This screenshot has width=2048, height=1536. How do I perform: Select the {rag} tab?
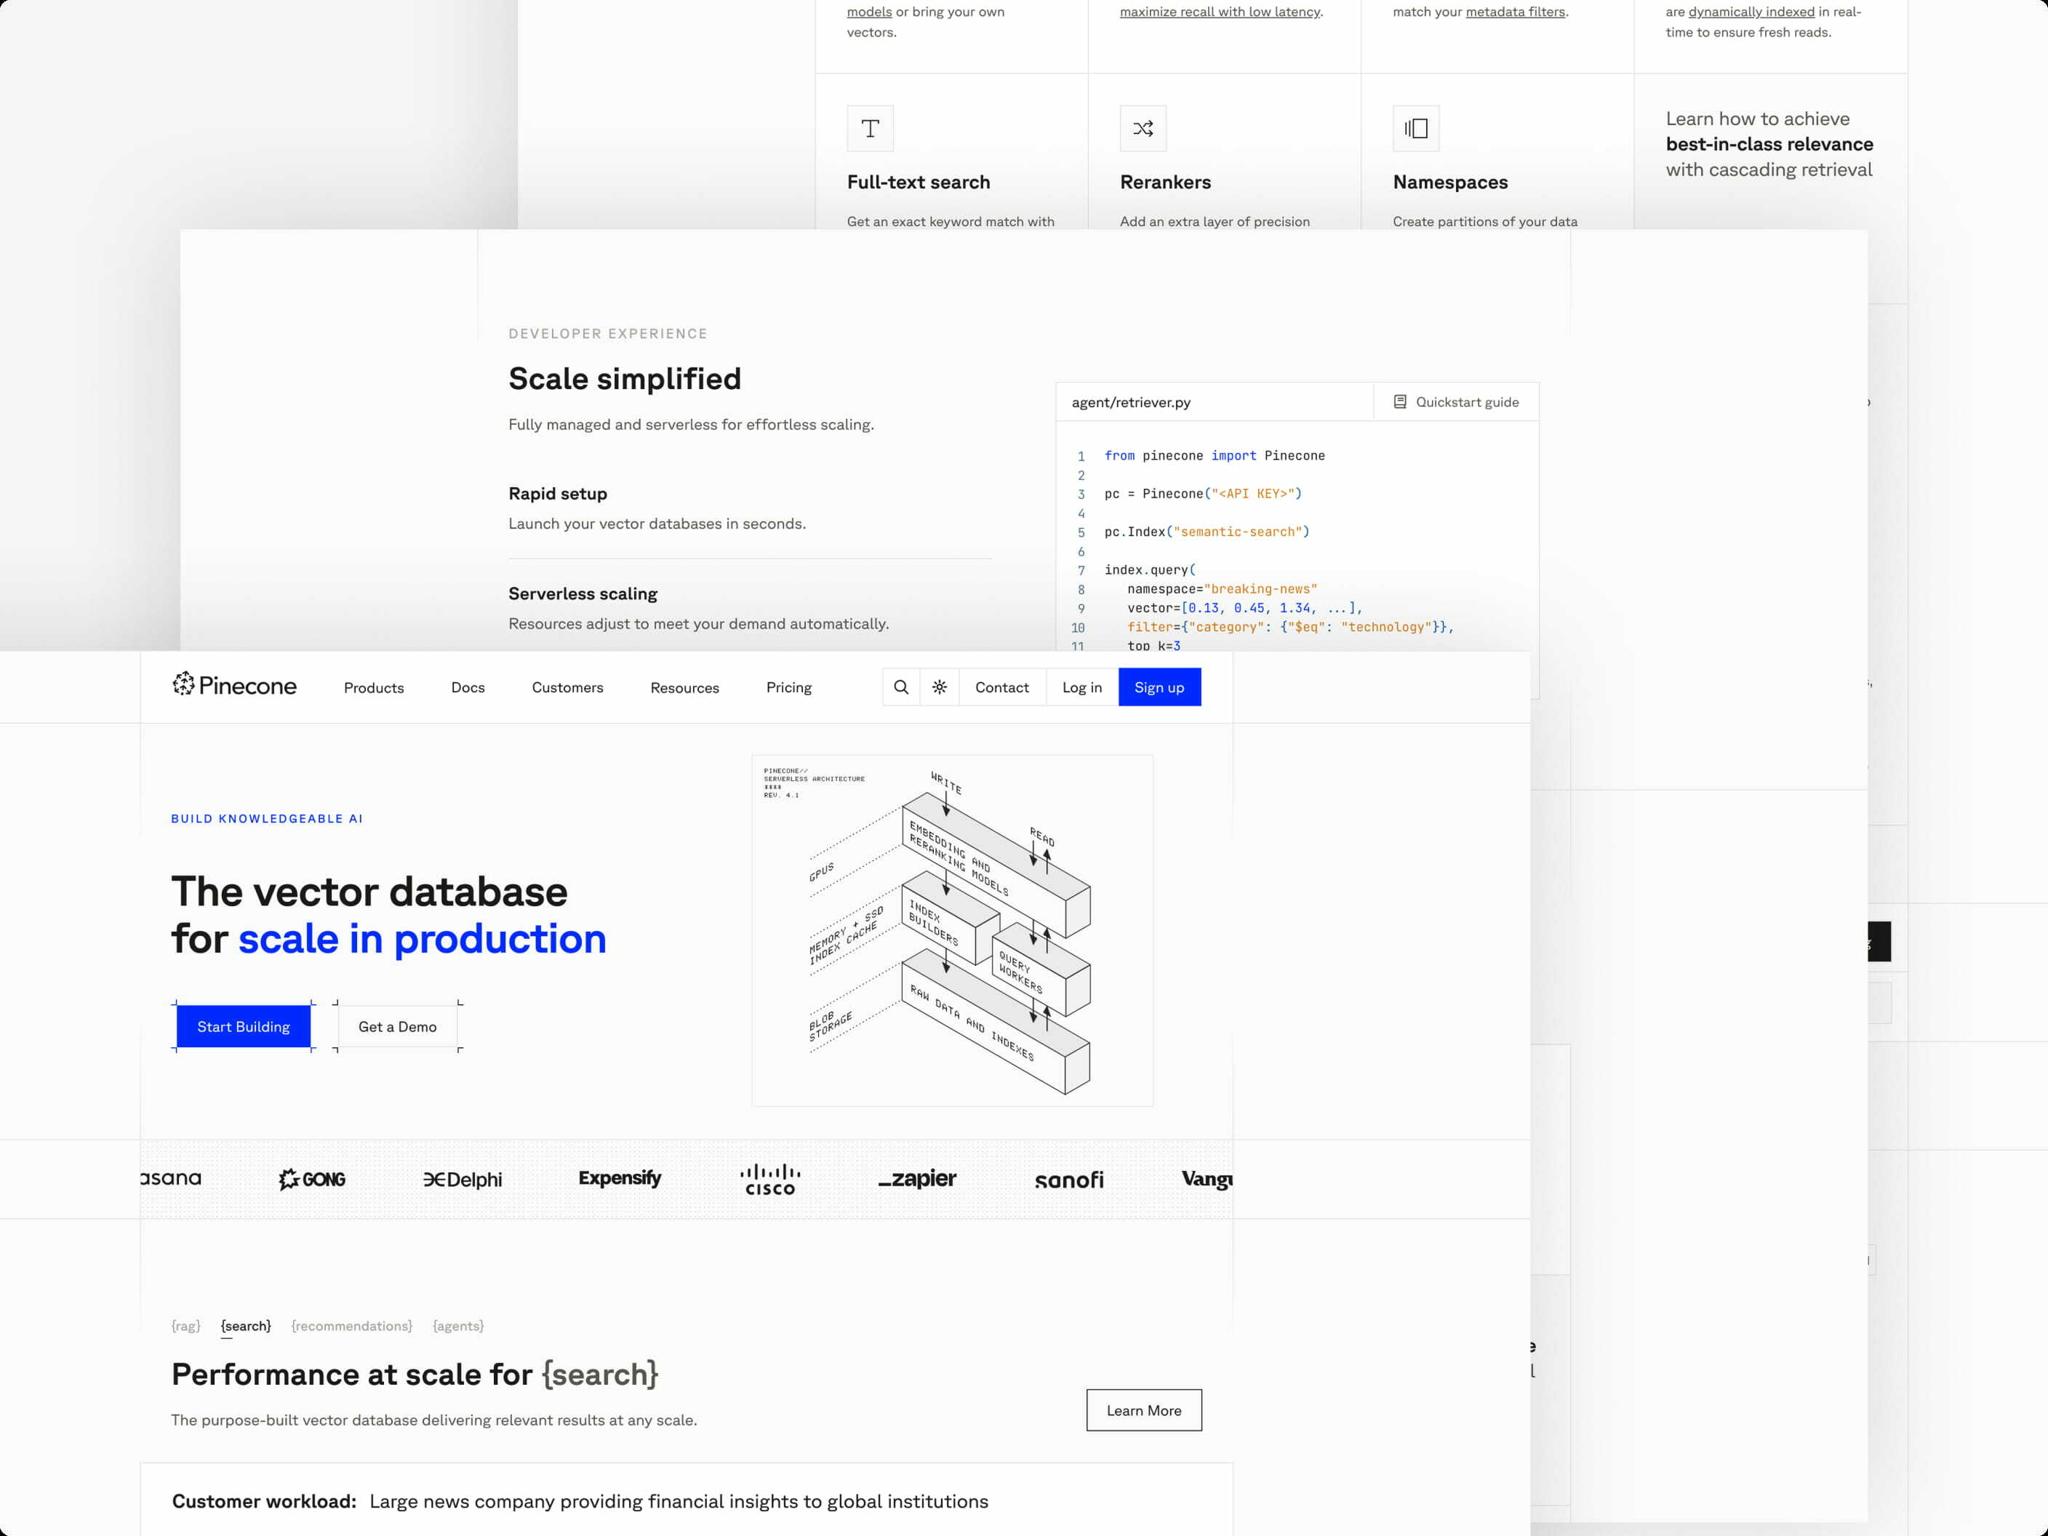pyautogui.click(x=186, y=1326)
